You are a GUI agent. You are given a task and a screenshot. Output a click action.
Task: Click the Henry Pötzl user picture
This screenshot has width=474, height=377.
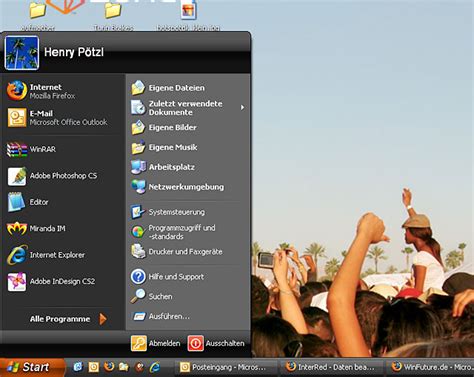(22, 53)
